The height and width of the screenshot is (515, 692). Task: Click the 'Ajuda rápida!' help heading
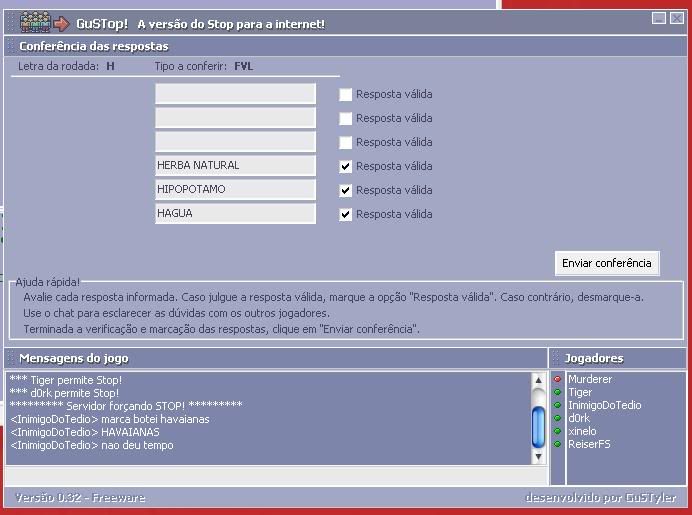pos(48,282)
